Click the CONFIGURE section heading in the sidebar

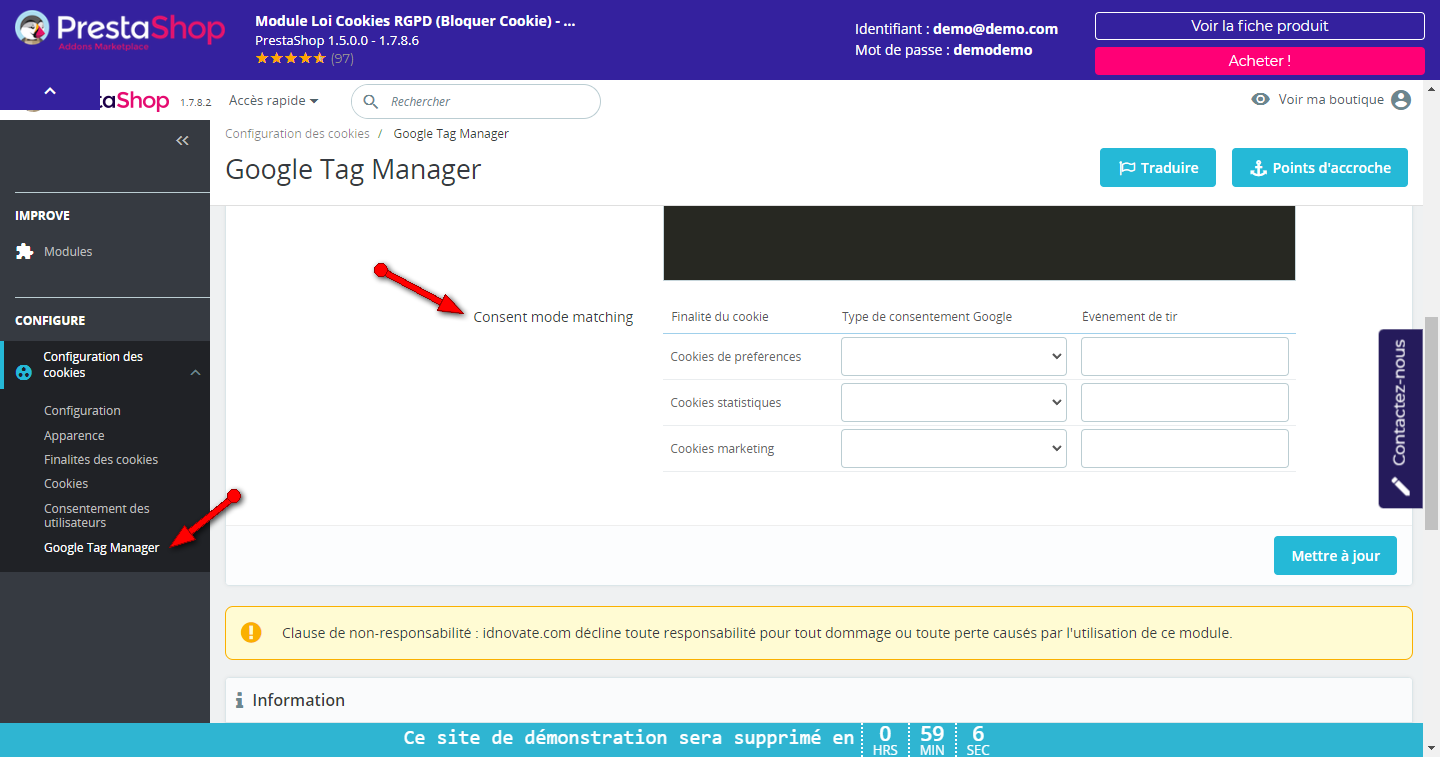(50, 321)
